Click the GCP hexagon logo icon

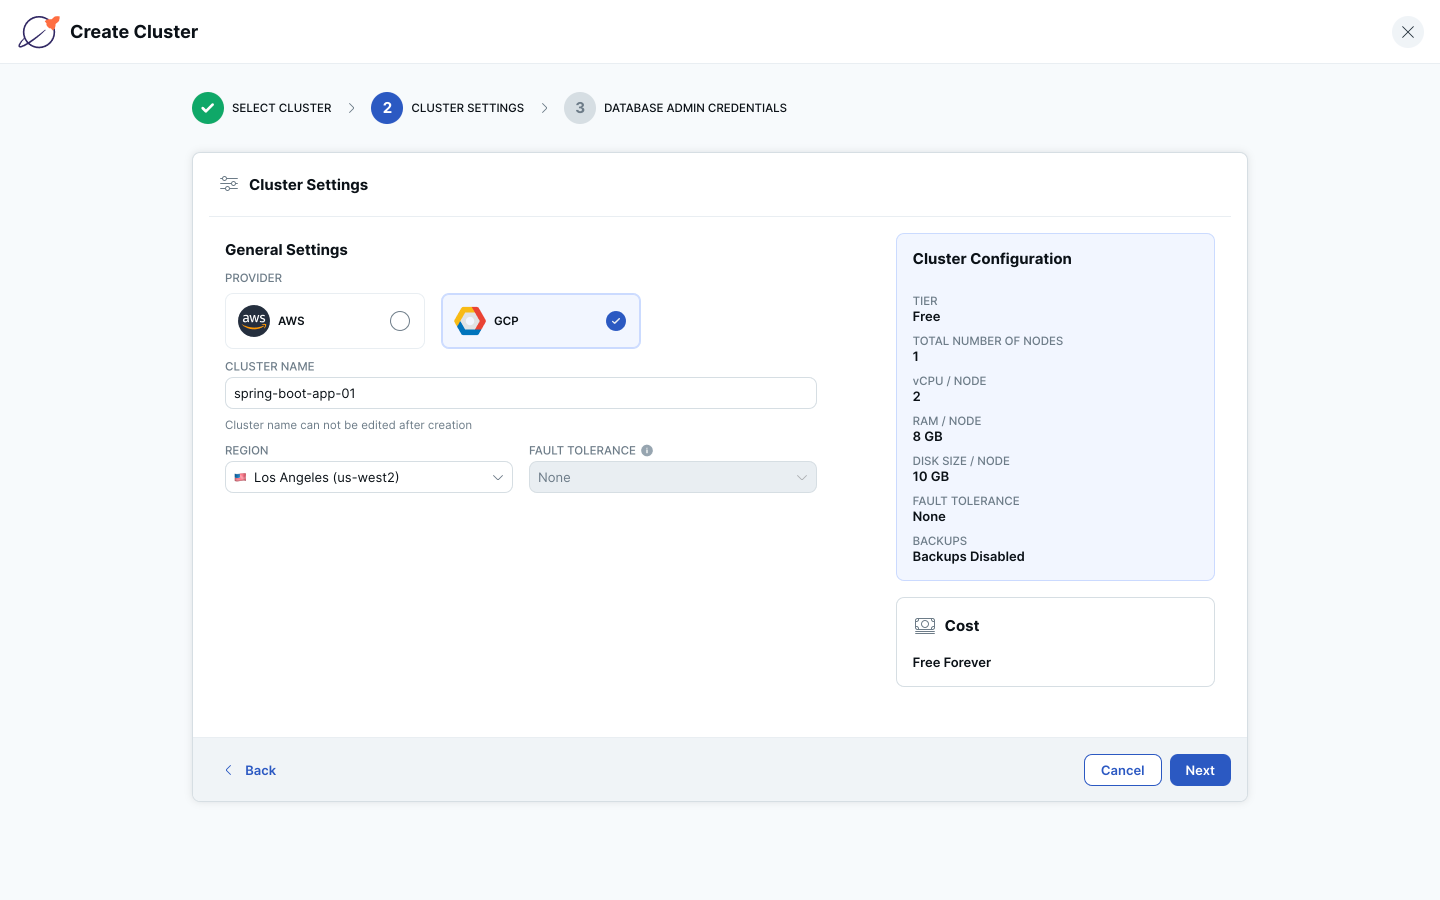pos(470,321)
